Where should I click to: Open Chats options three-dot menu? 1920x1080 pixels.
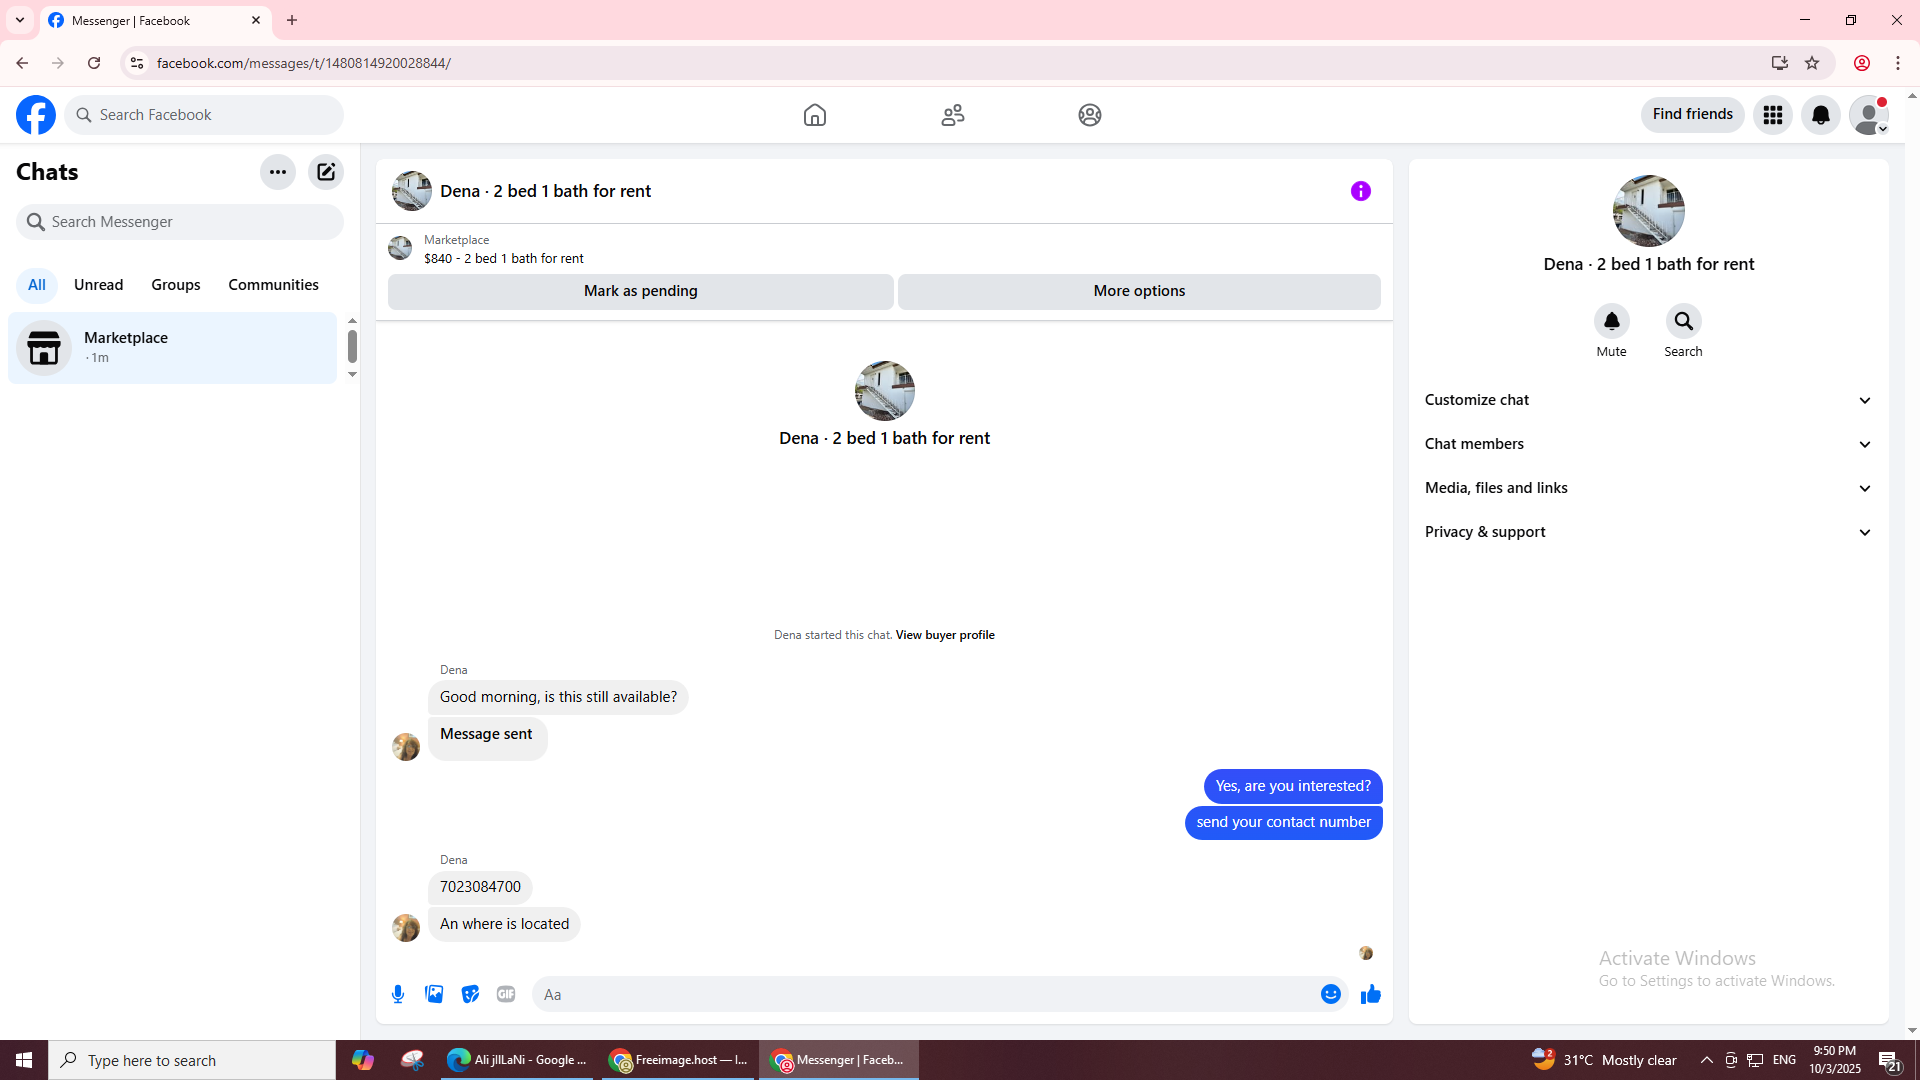278,172
